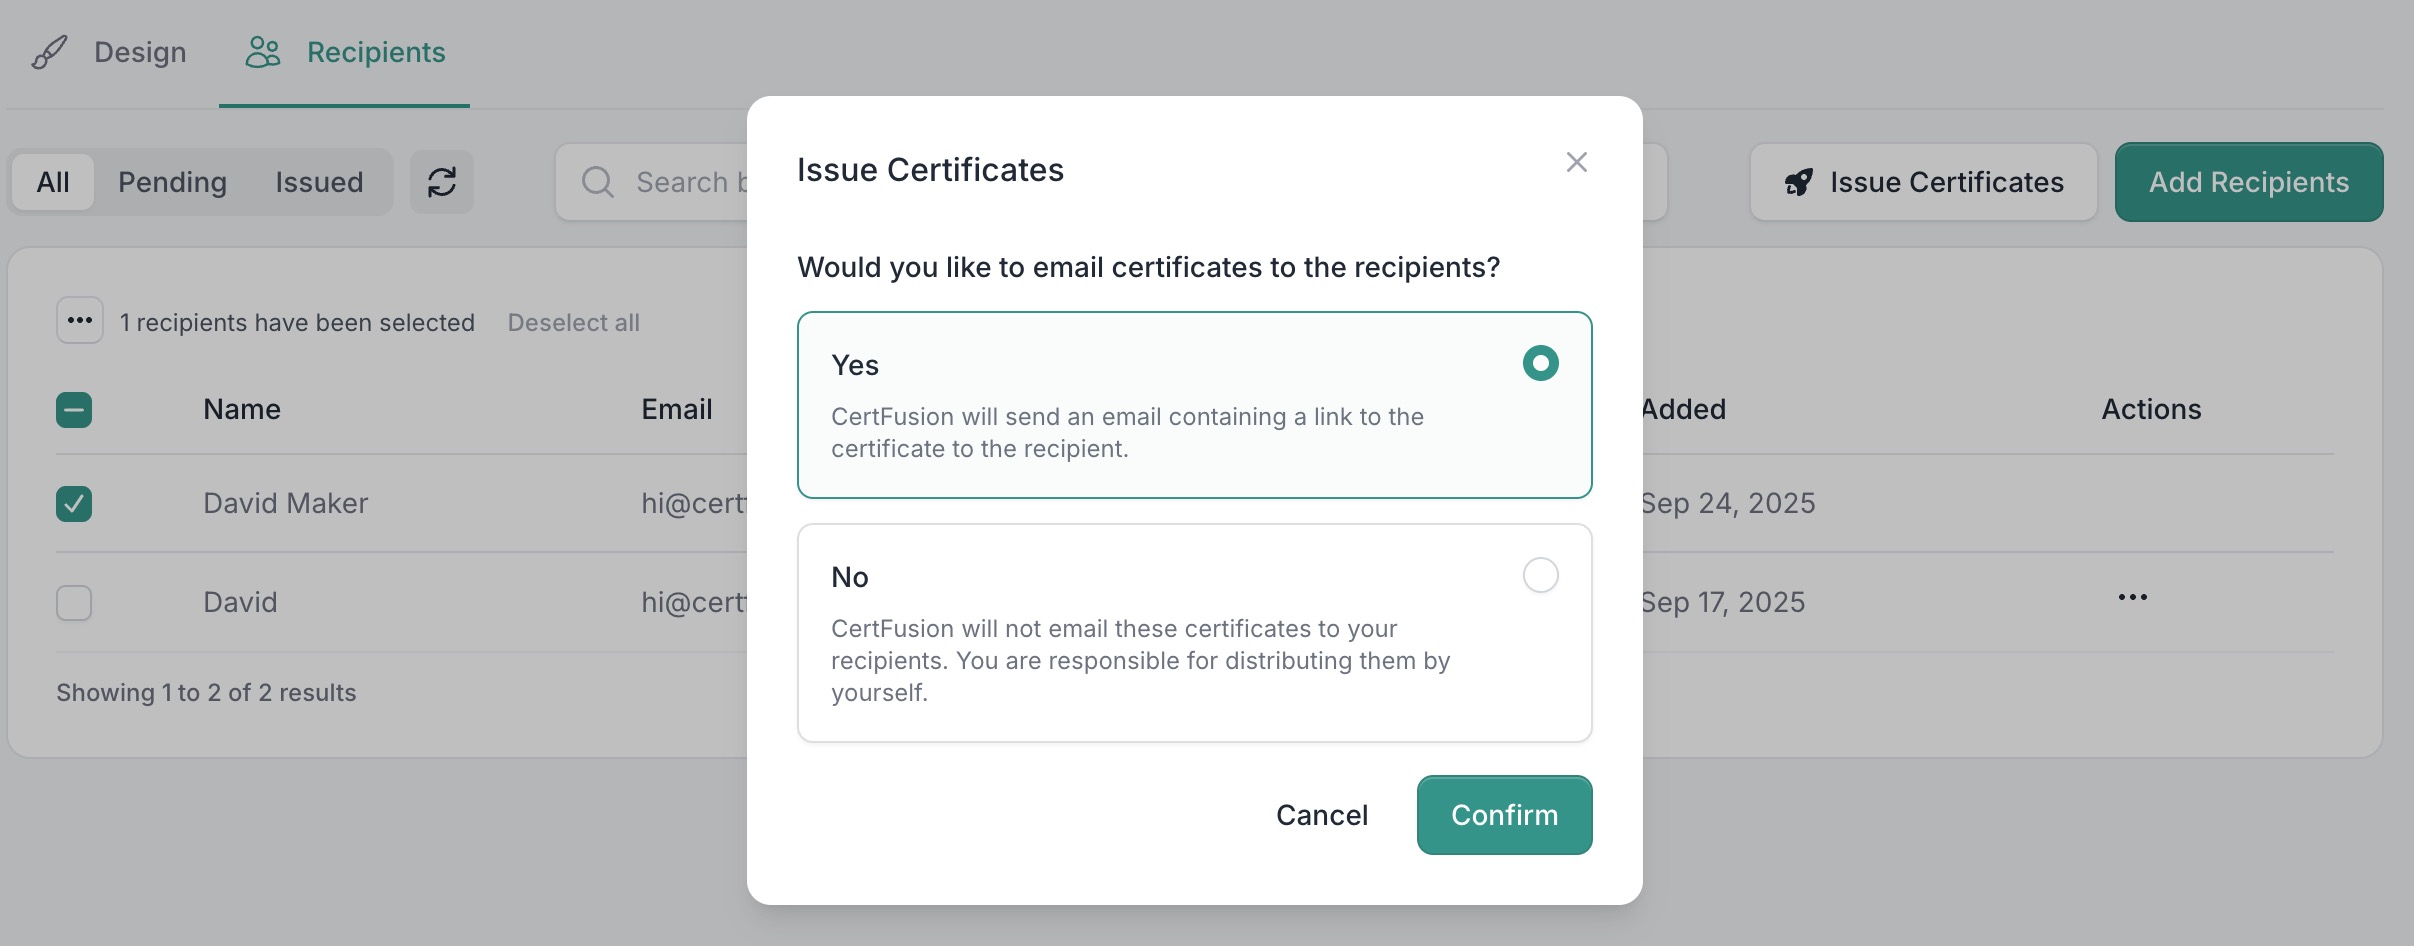Open row actions menu for David
The height and width of the screenshot is (946, 2414).
tap(2132, 598)
